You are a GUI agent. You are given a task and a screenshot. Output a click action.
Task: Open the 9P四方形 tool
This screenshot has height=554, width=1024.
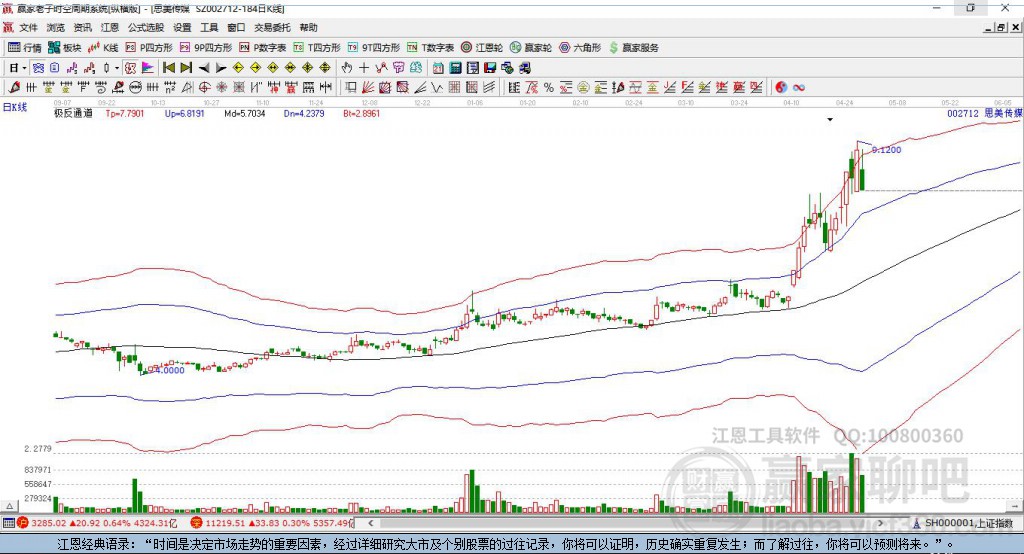click(206, 48)
